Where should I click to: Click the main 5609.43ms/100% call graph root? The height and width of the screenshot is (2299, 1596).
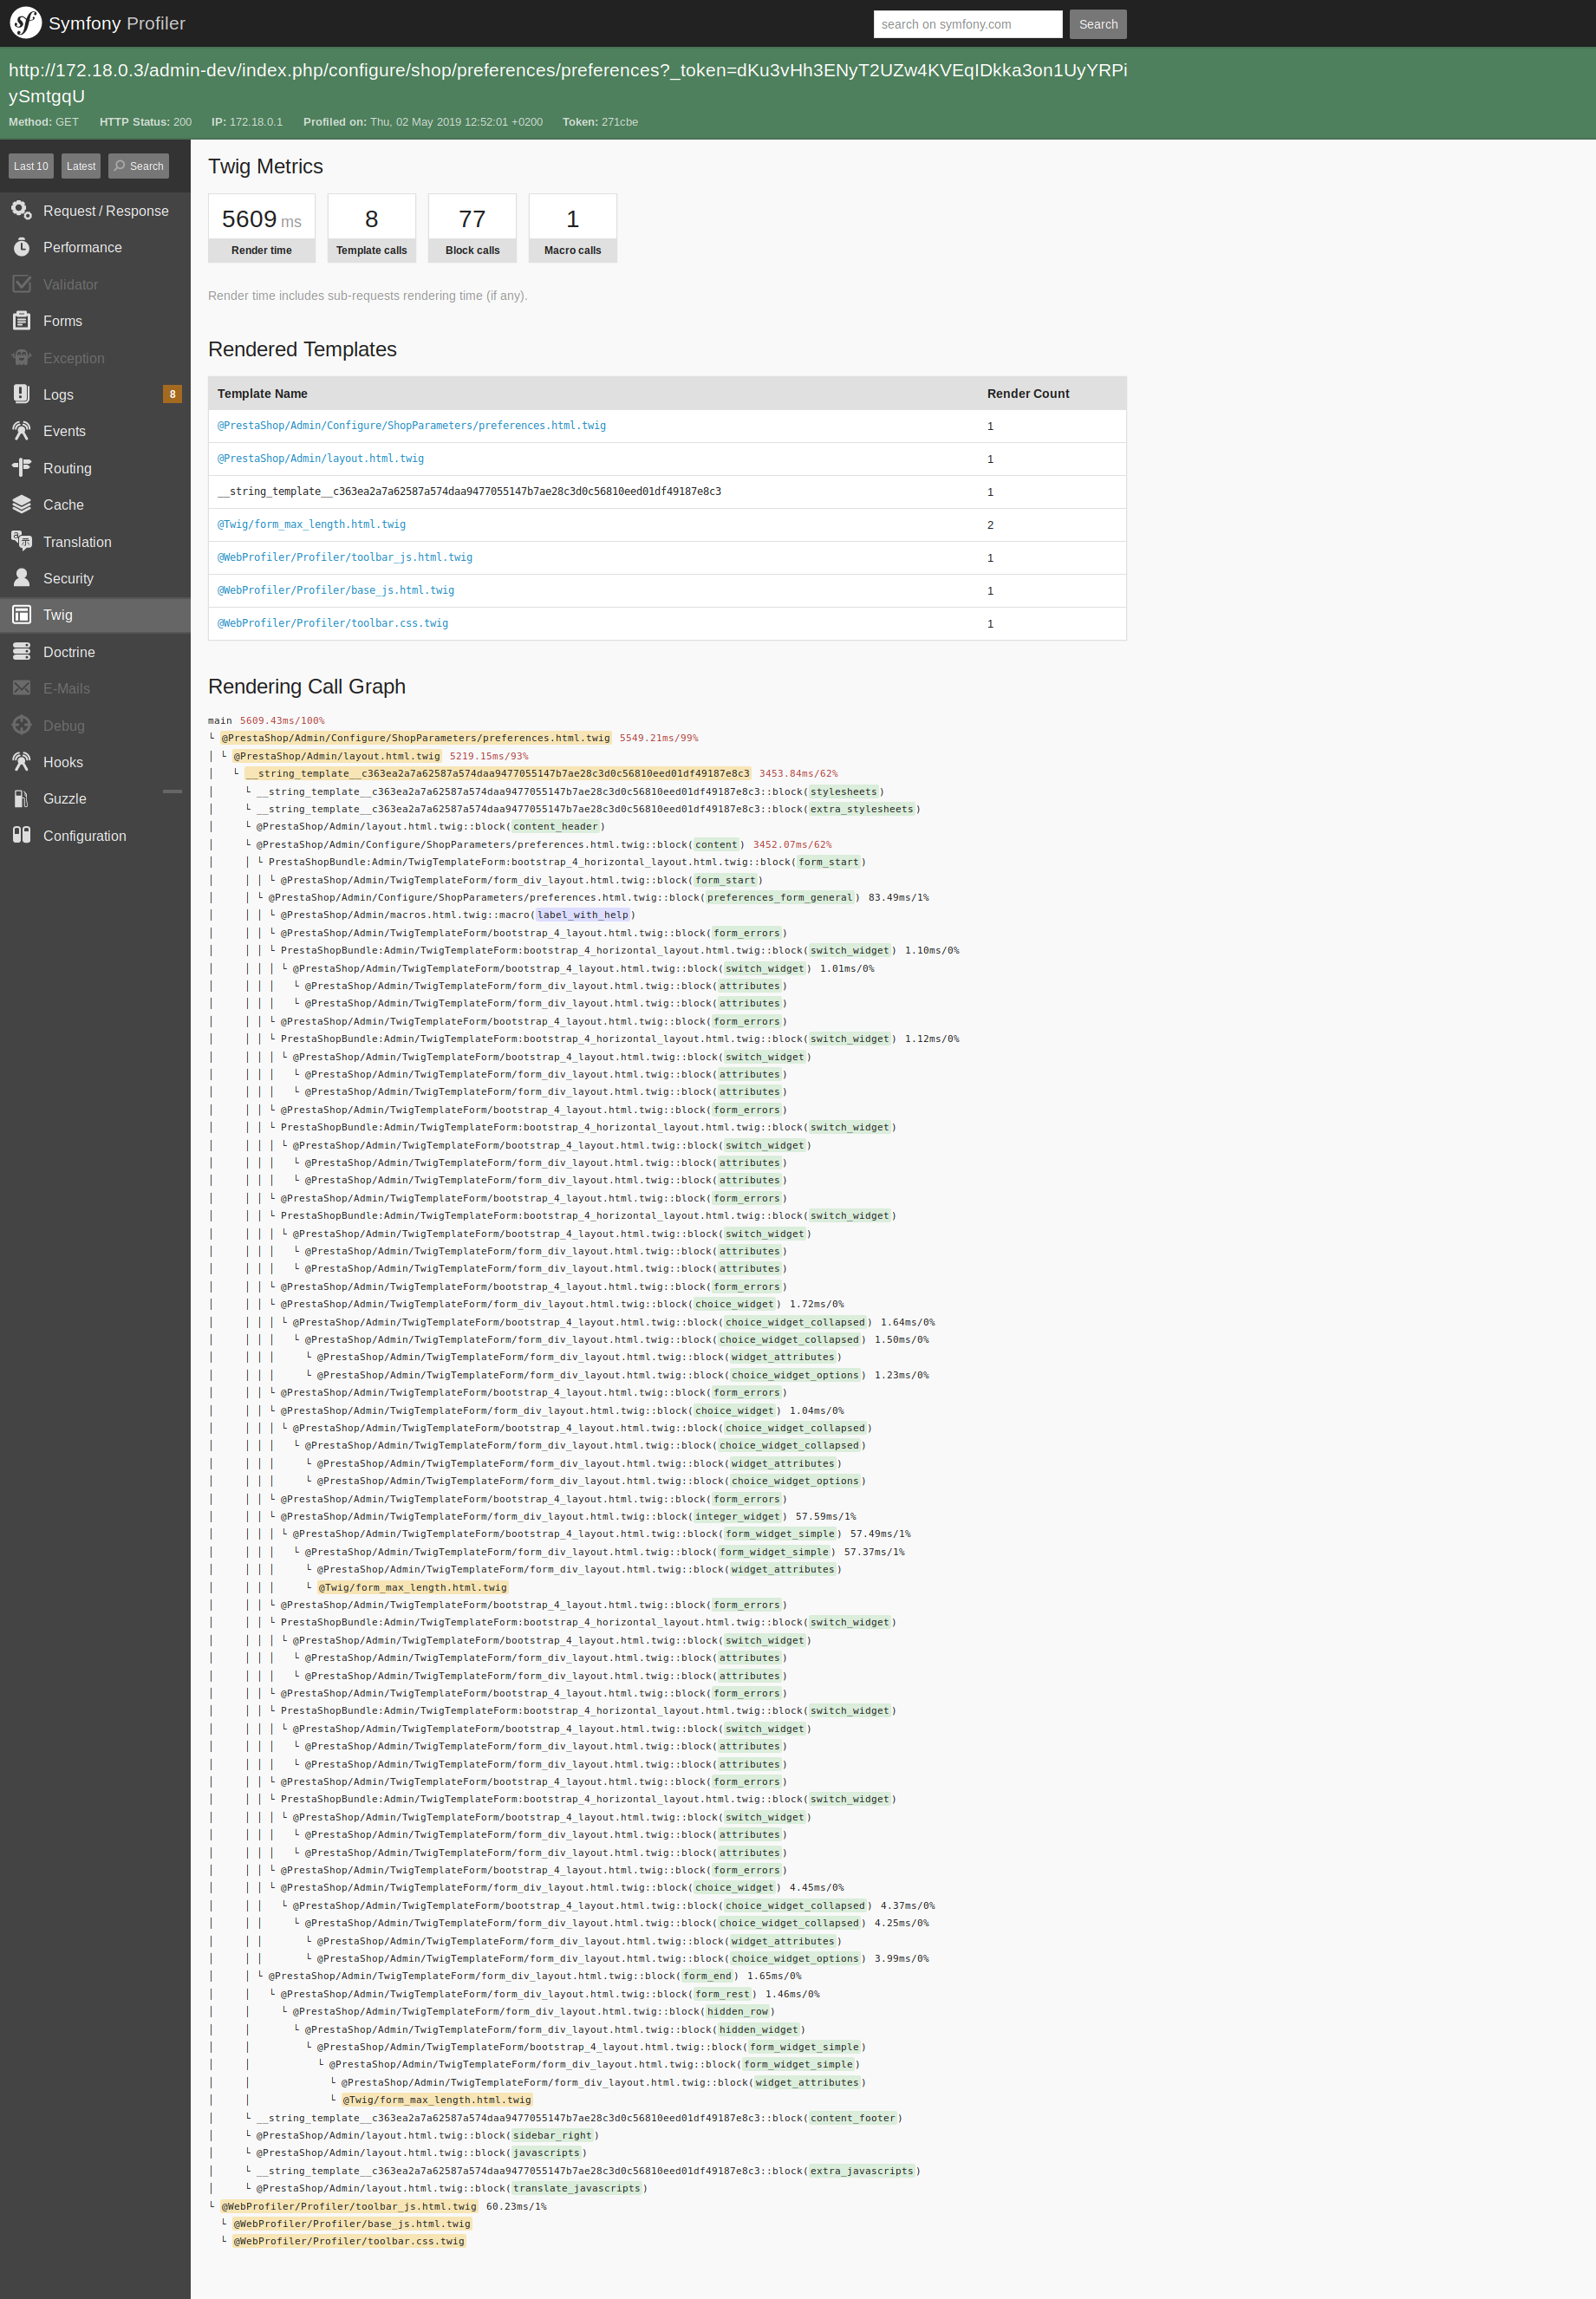(266, 720)
